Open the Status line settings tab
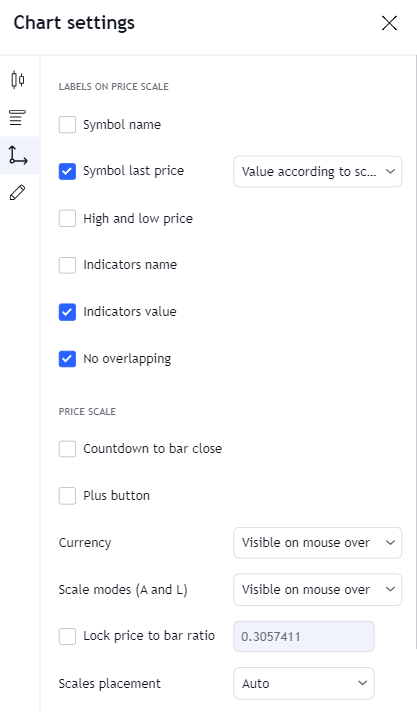This screenshot has width=417, height=712. coord(18,118)
